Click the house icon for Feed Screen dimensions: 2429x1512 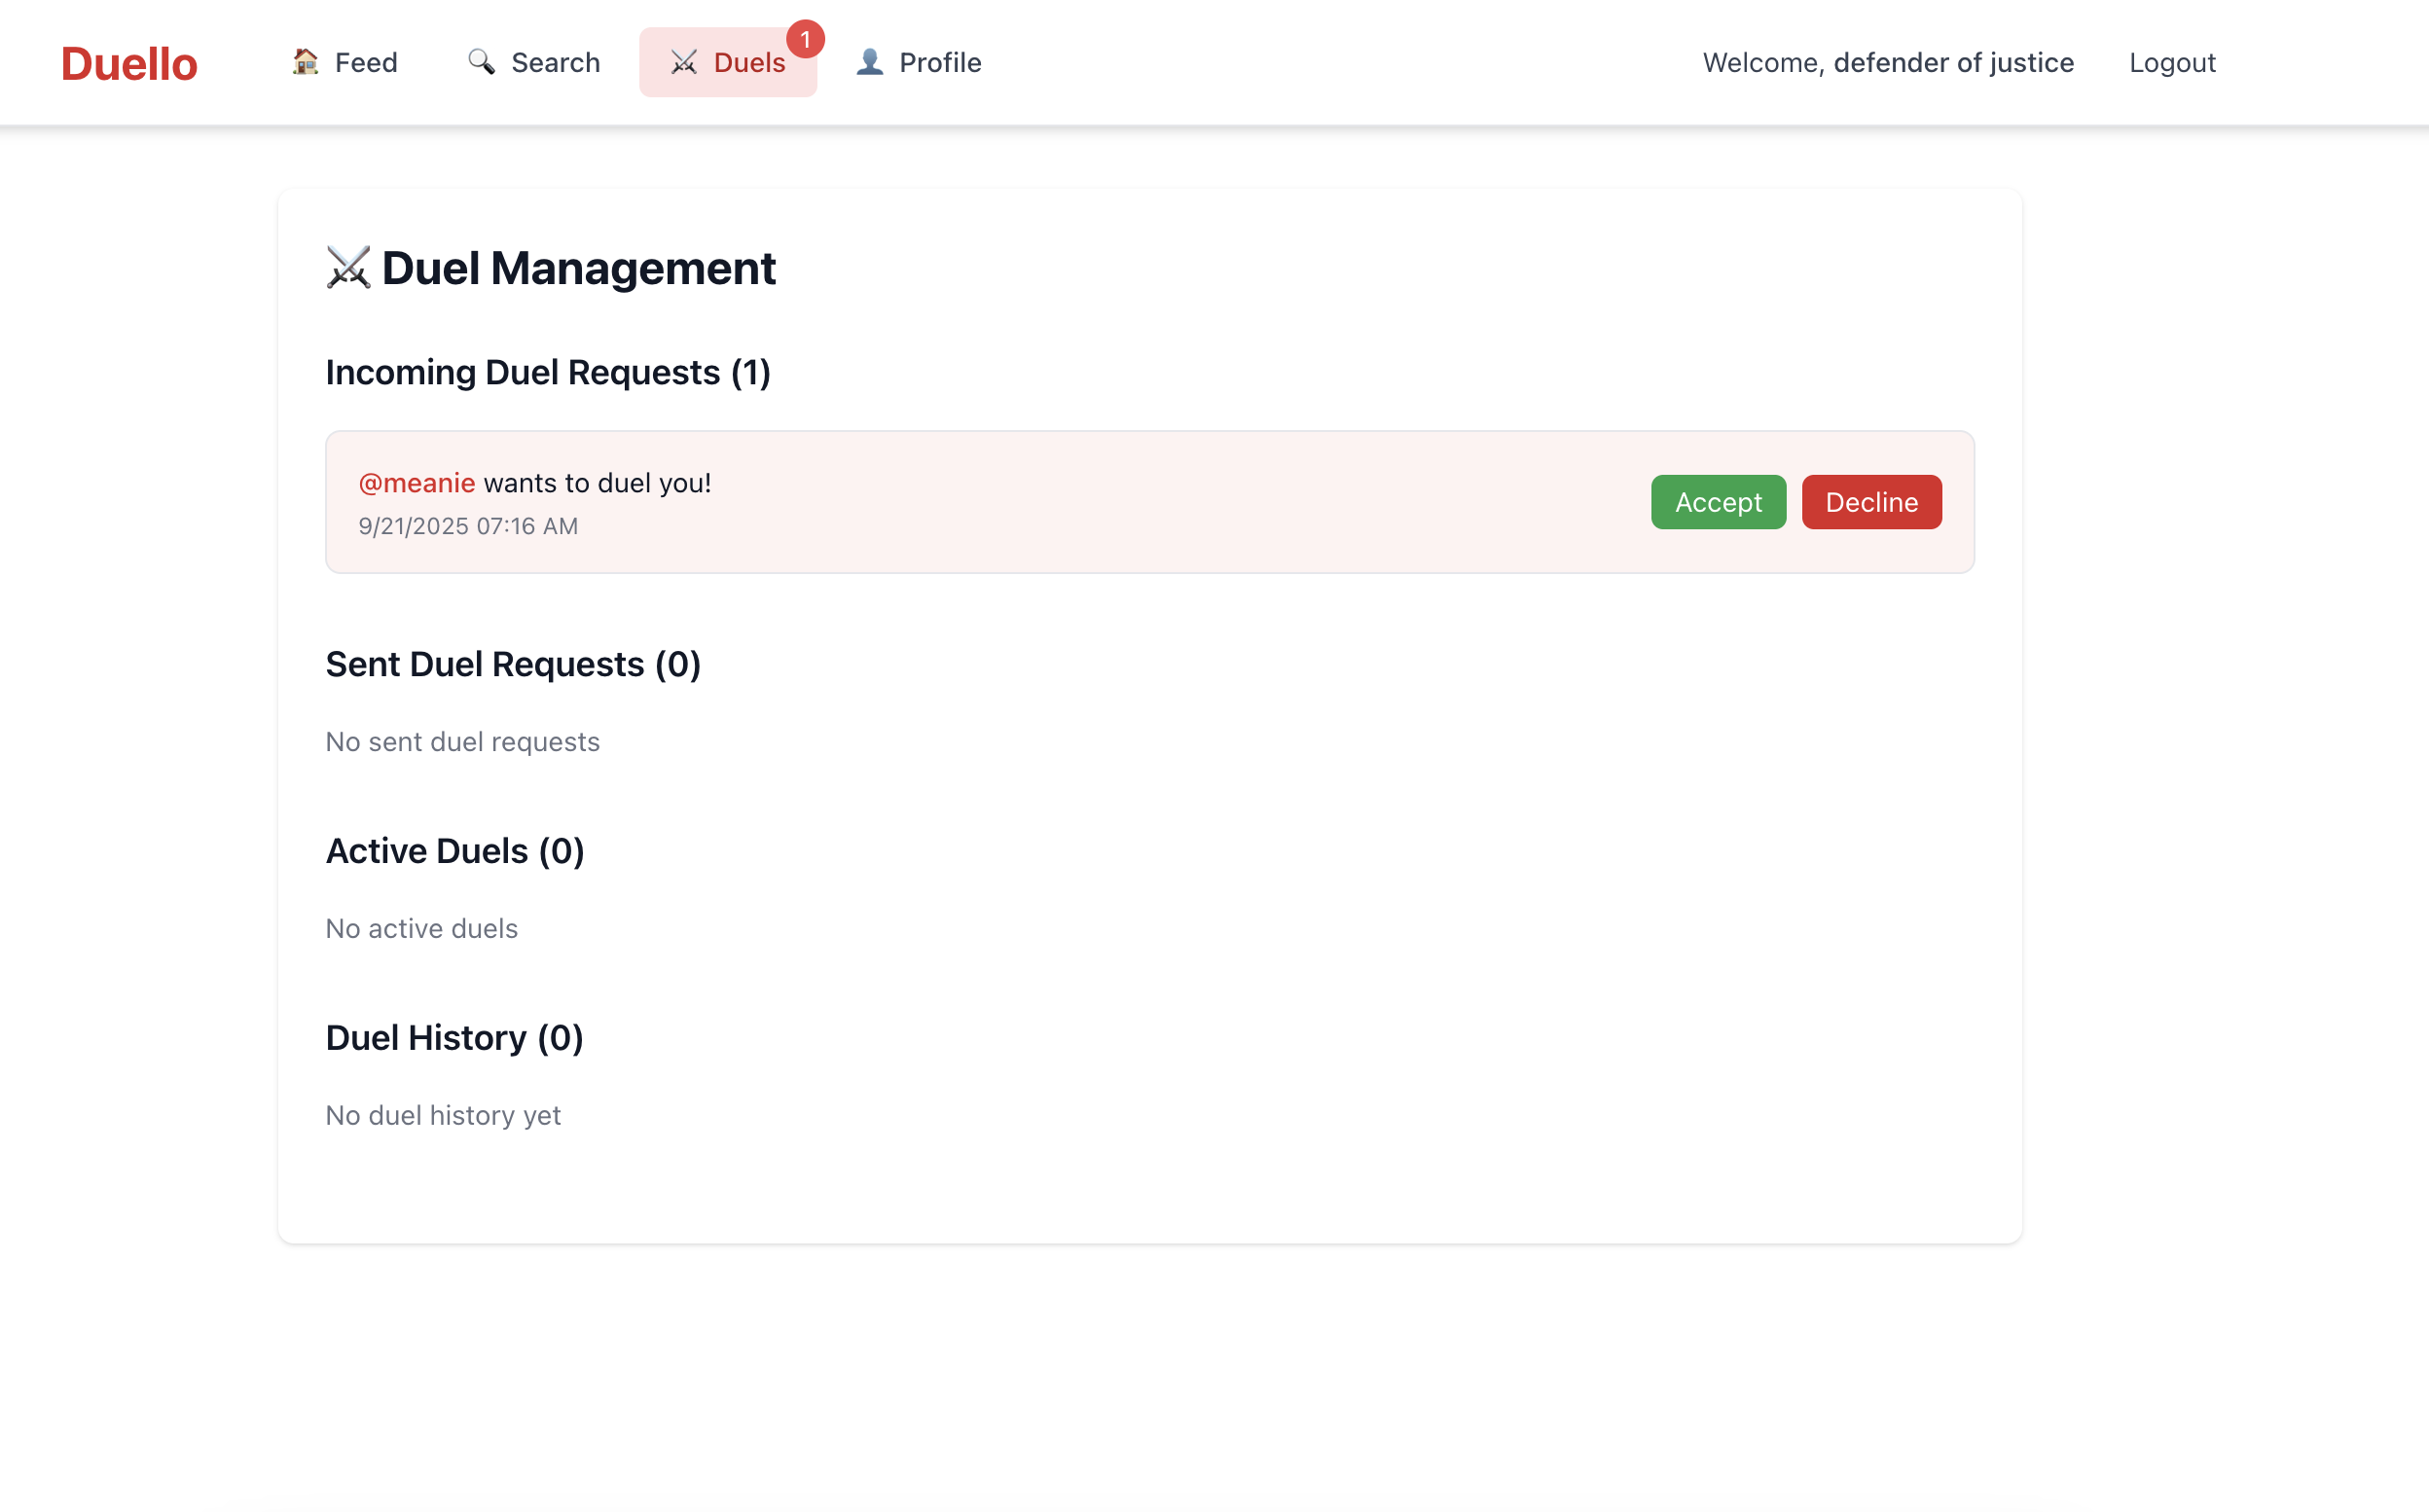tap(305, 62)
